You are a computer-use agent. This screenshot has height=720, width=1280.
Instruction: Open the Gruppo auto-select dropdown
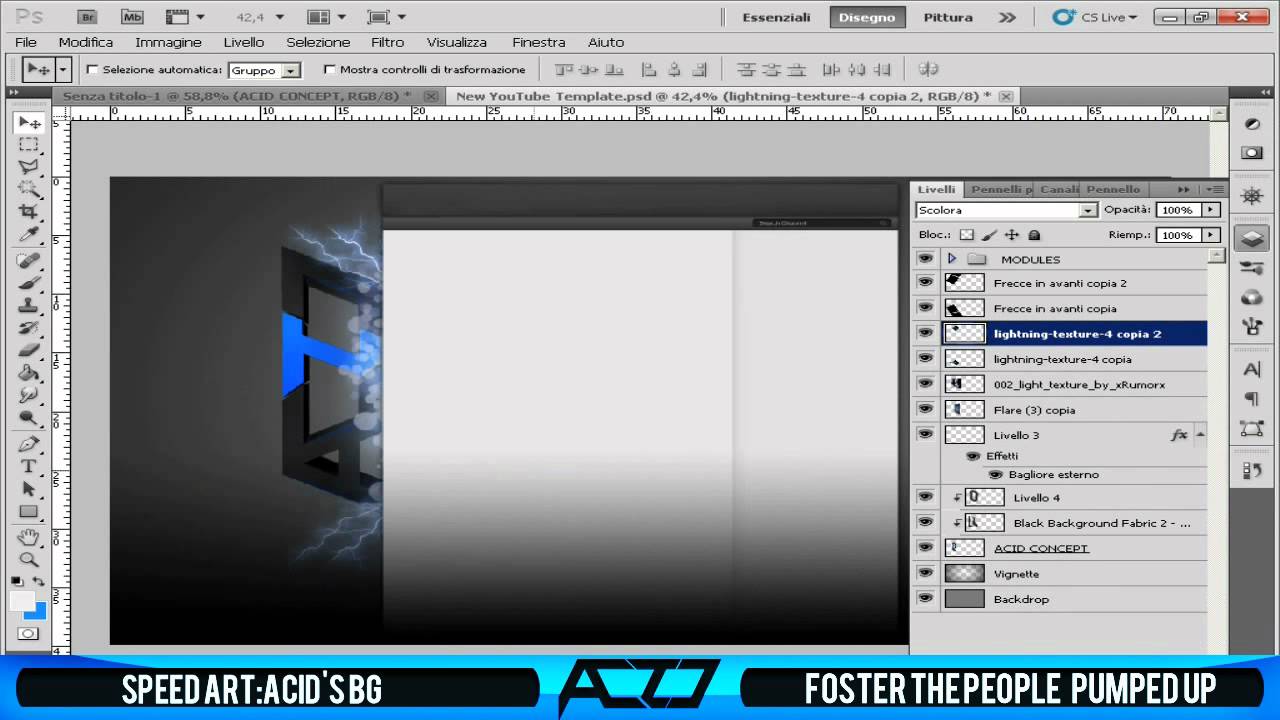tap(291, 71)
